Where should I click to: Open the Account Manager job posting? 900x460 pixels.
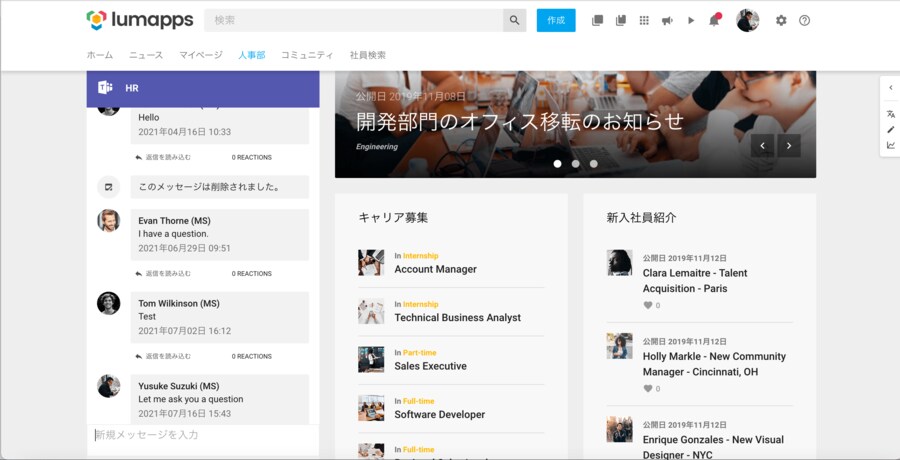(x=435, y=269)
